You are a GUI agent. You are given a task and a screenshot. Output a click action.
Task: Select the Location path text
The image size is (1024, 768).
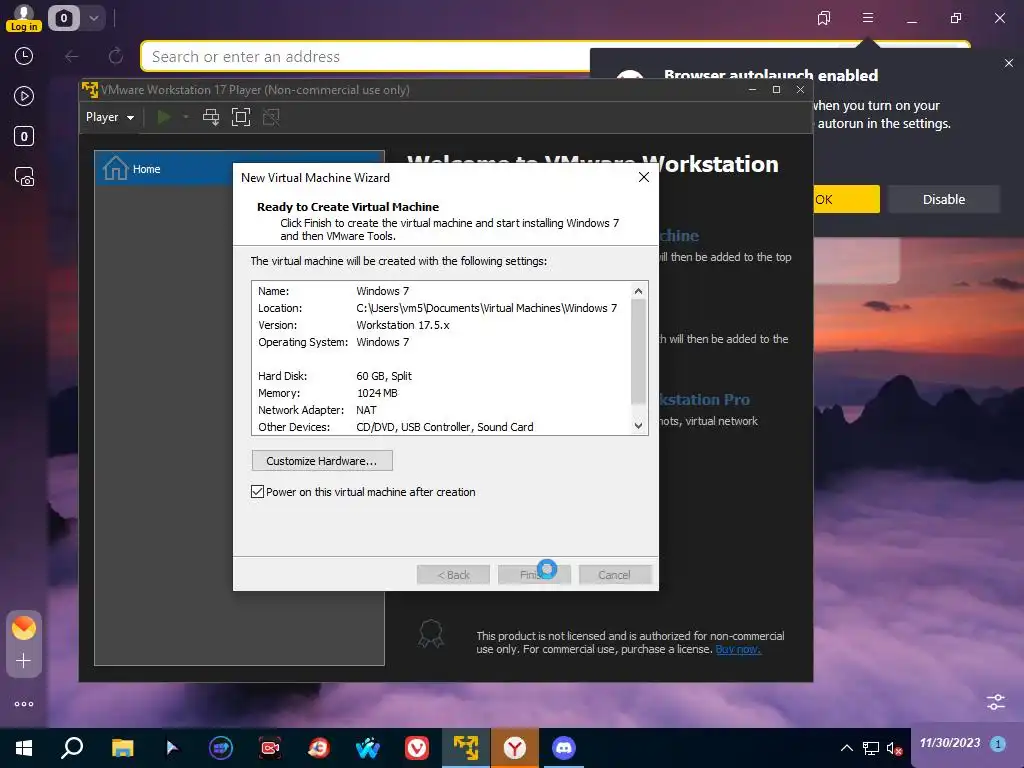pyautogui.click(x=487, y=308)
